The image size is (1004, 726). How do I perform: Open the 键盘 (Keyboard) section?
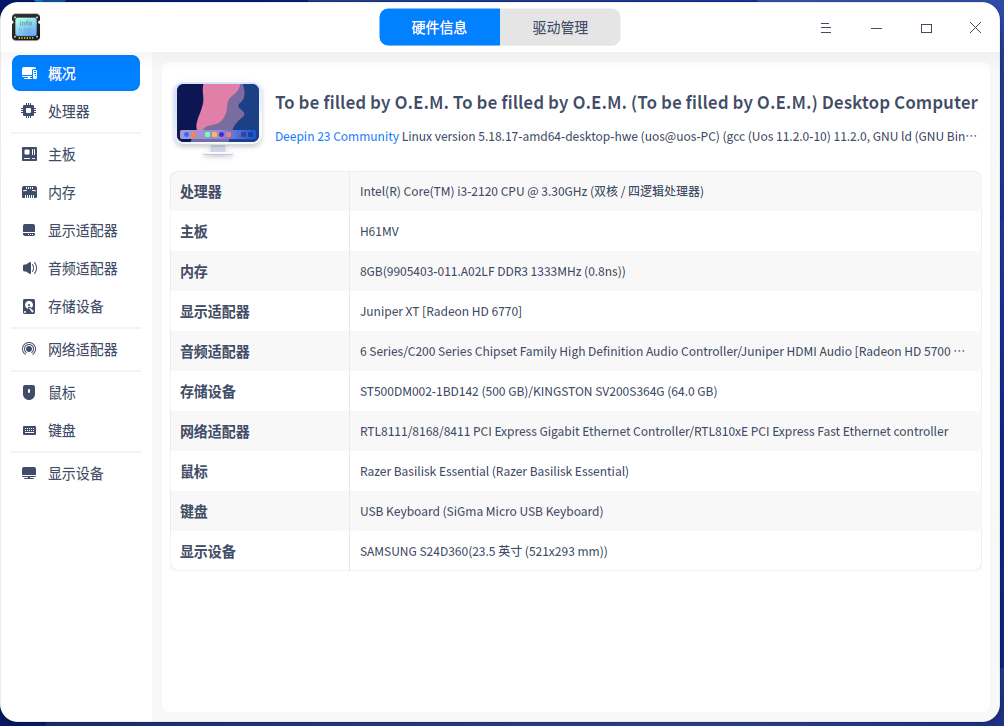28,431
